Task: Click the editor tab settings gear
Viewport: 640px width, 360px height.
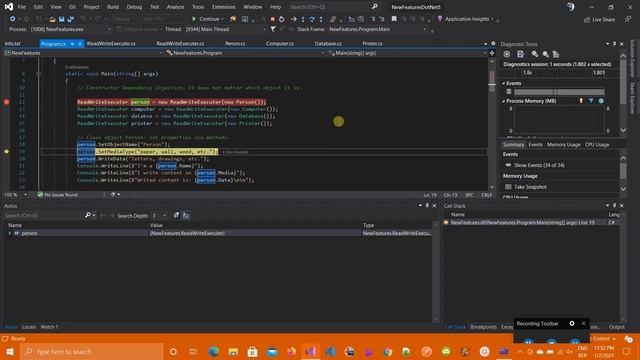Action: pos(493,43)
